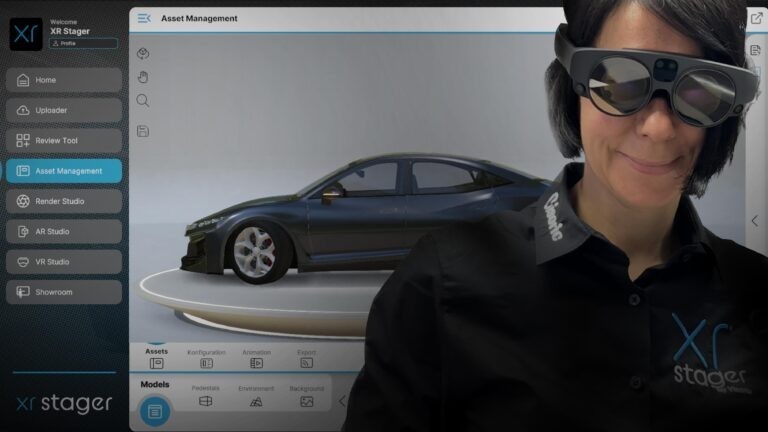Open Render Studio
This screenshot has width=768, height=432.
(64, 201)
